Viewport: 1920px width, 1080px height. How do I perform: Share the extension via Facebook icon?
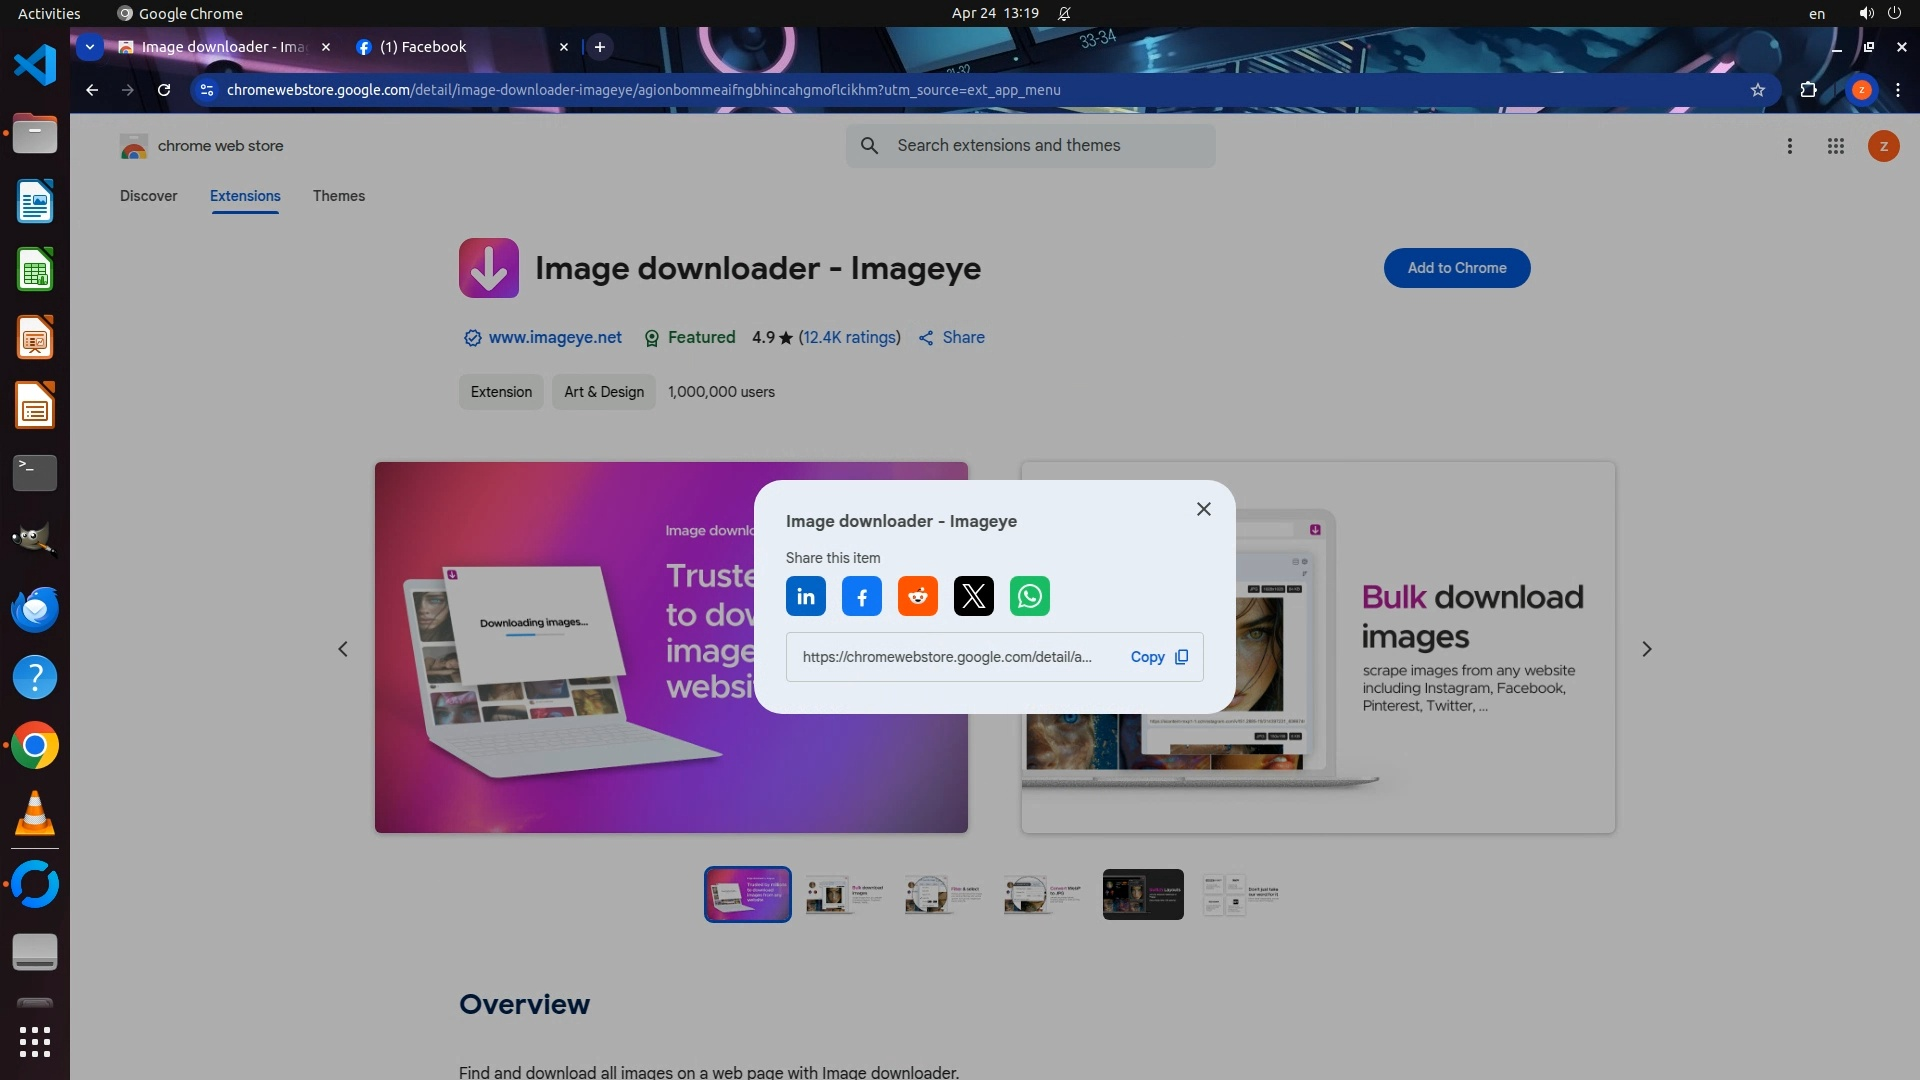coord(861,597)
